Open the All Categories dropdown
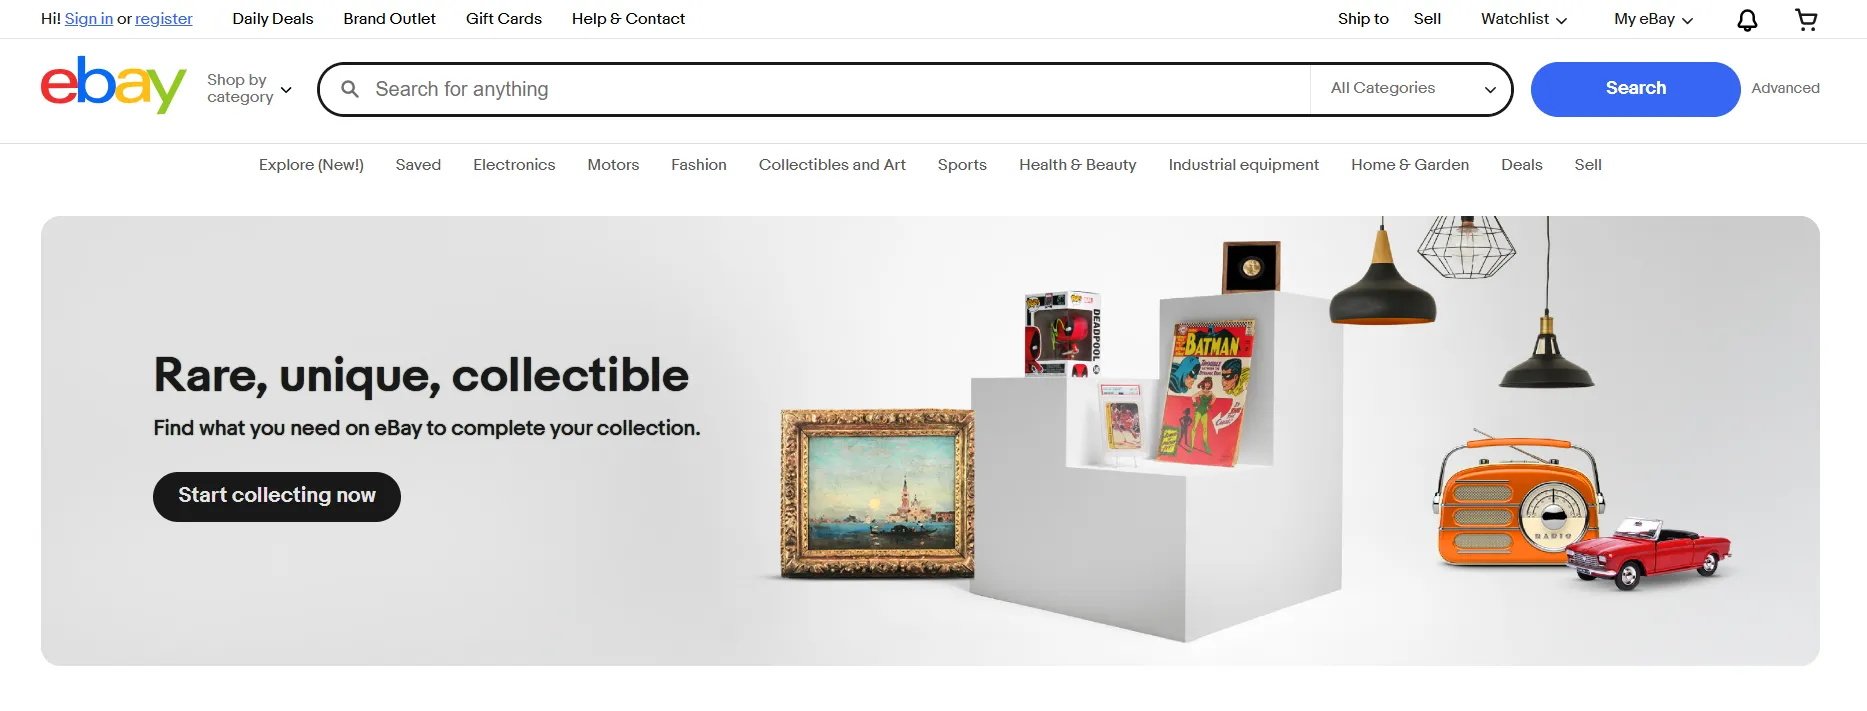This screenshot has width=1867, height=711. [x=1411, y=89]
